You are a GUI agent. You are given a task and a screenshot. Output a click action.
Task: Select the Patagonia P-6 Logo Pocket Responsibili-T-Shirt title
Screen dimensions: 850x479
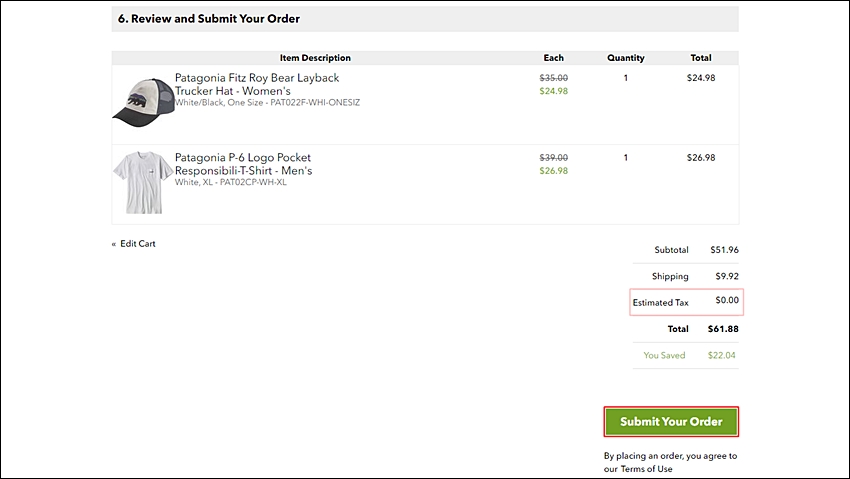243,164
